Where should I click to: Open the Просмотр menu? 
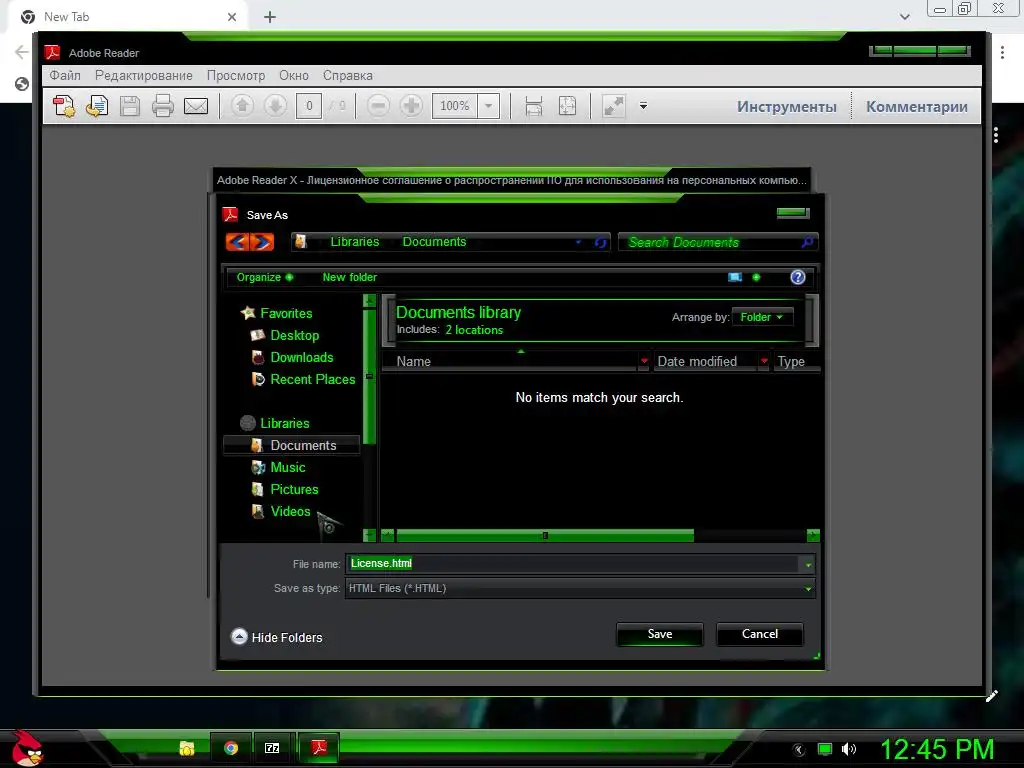(236, 75)
